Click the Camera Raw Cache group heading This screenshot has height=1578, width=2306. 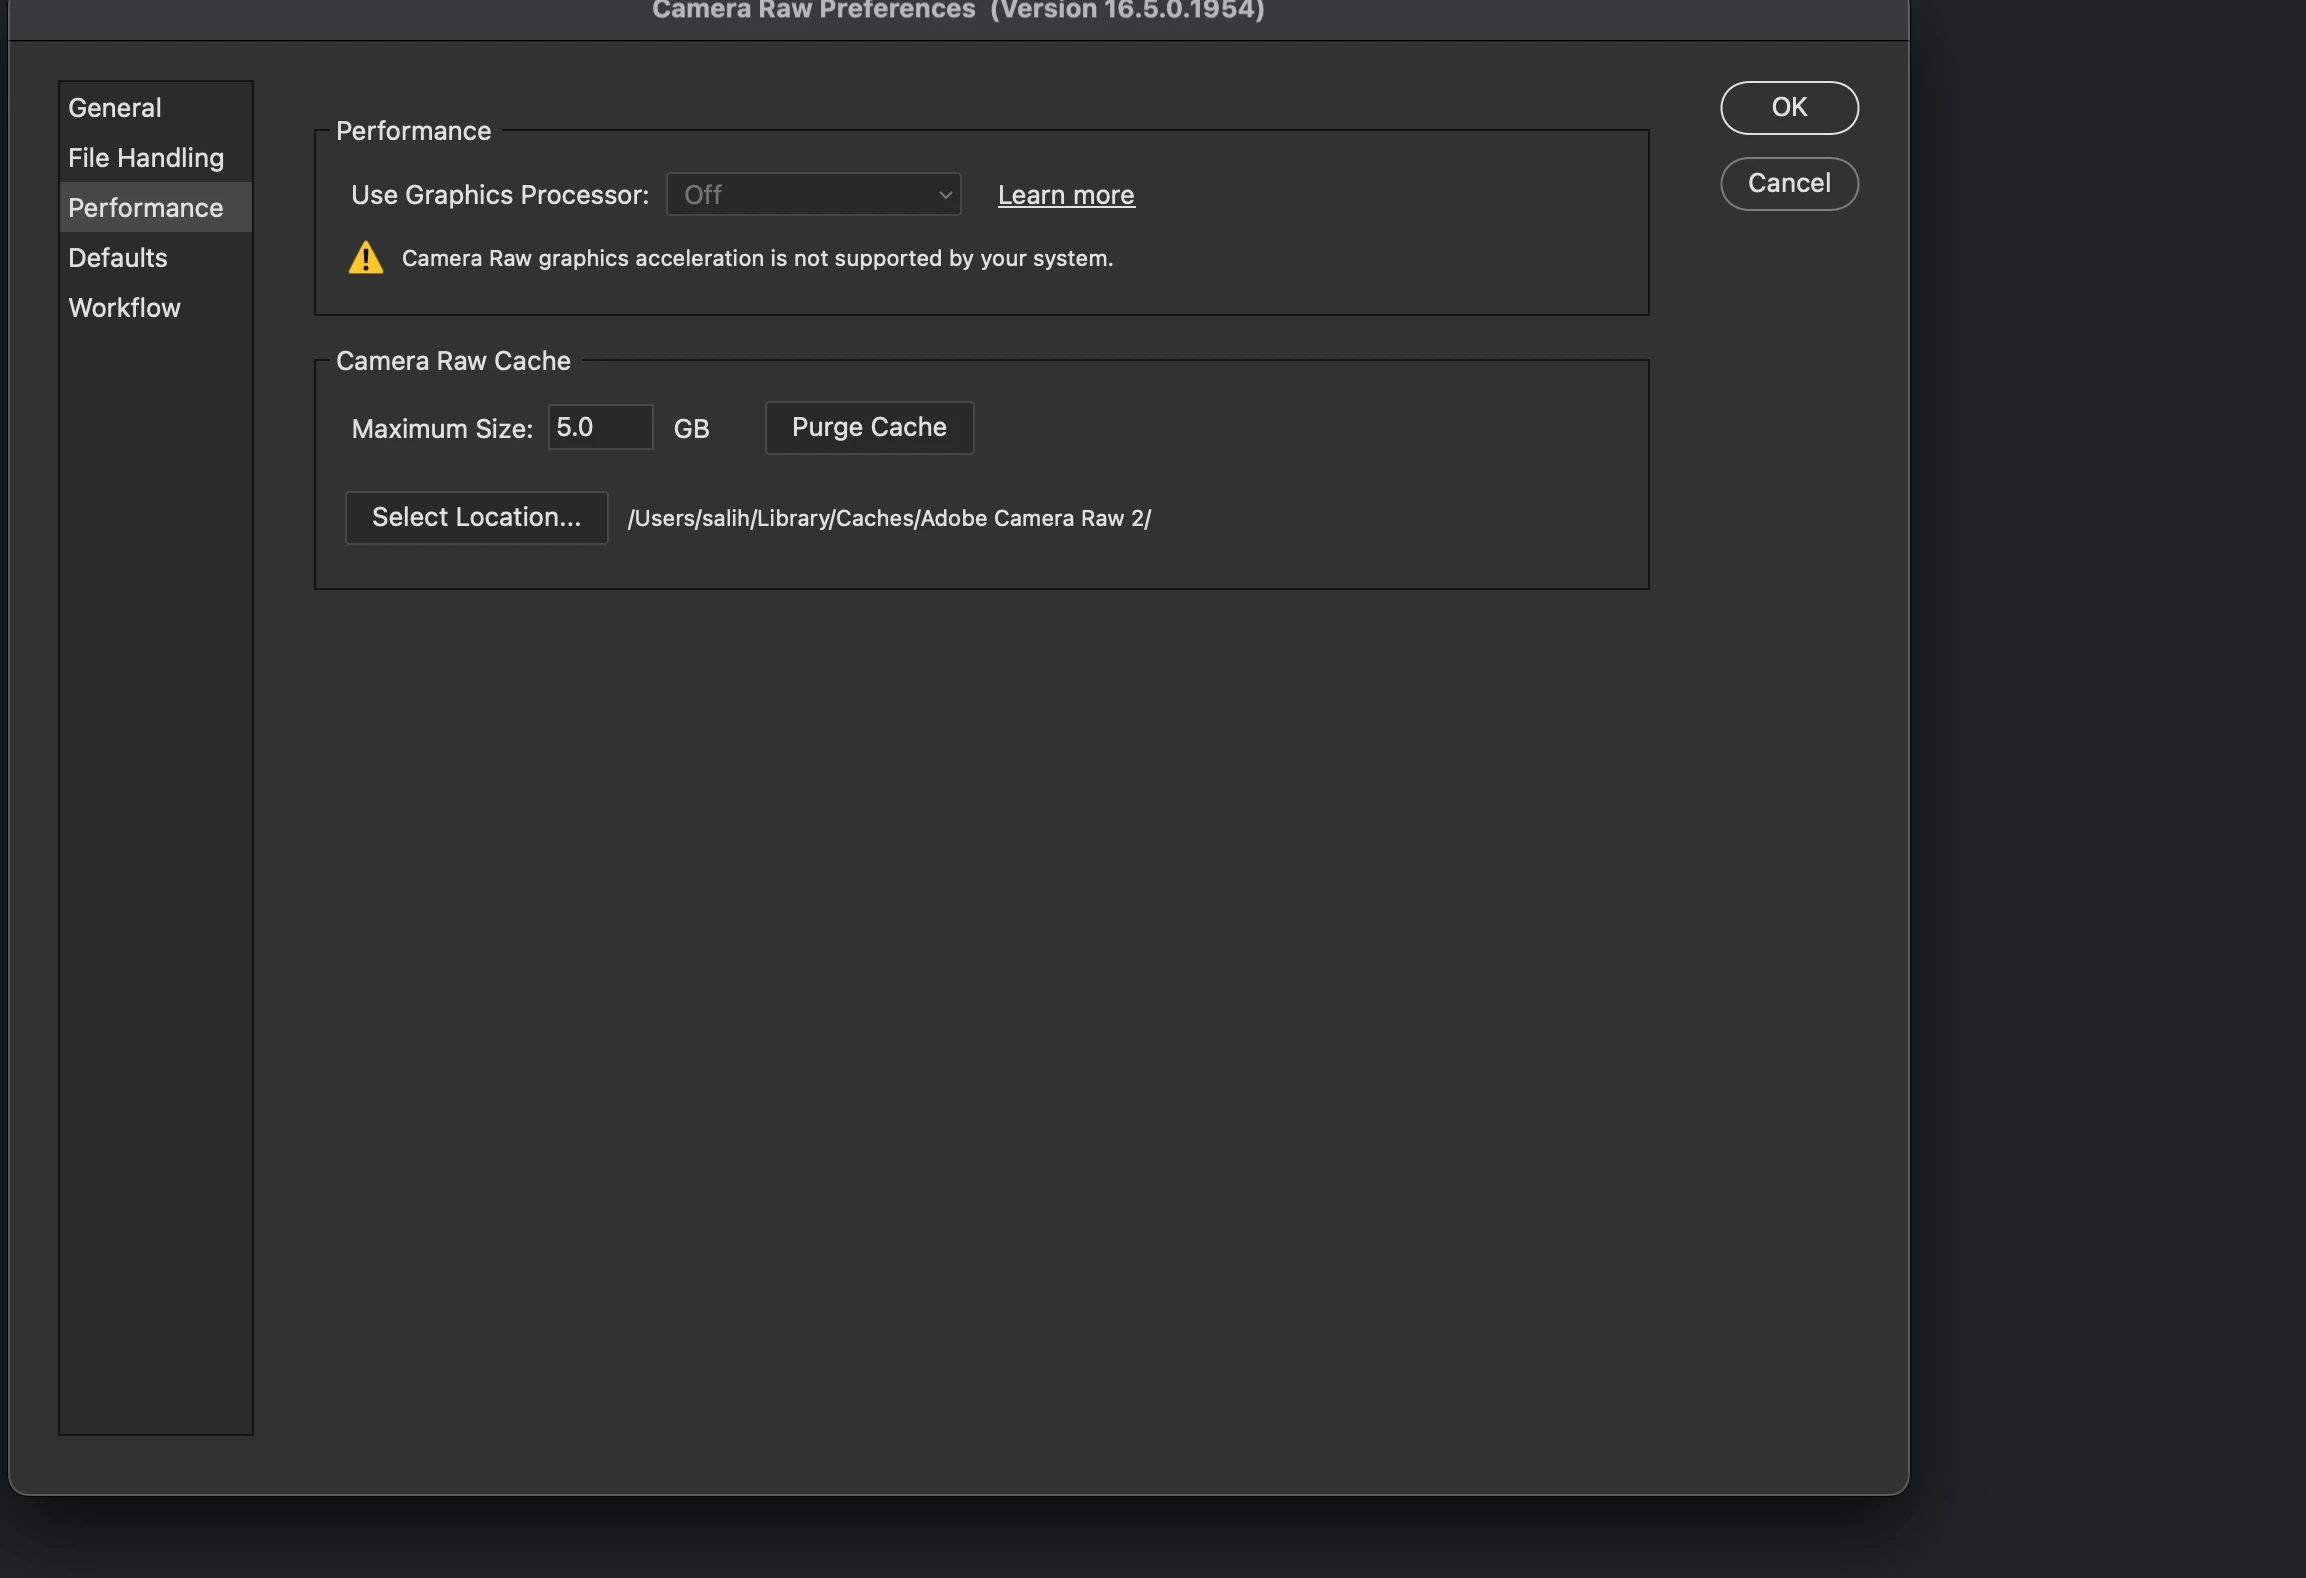tap(453, 361)
